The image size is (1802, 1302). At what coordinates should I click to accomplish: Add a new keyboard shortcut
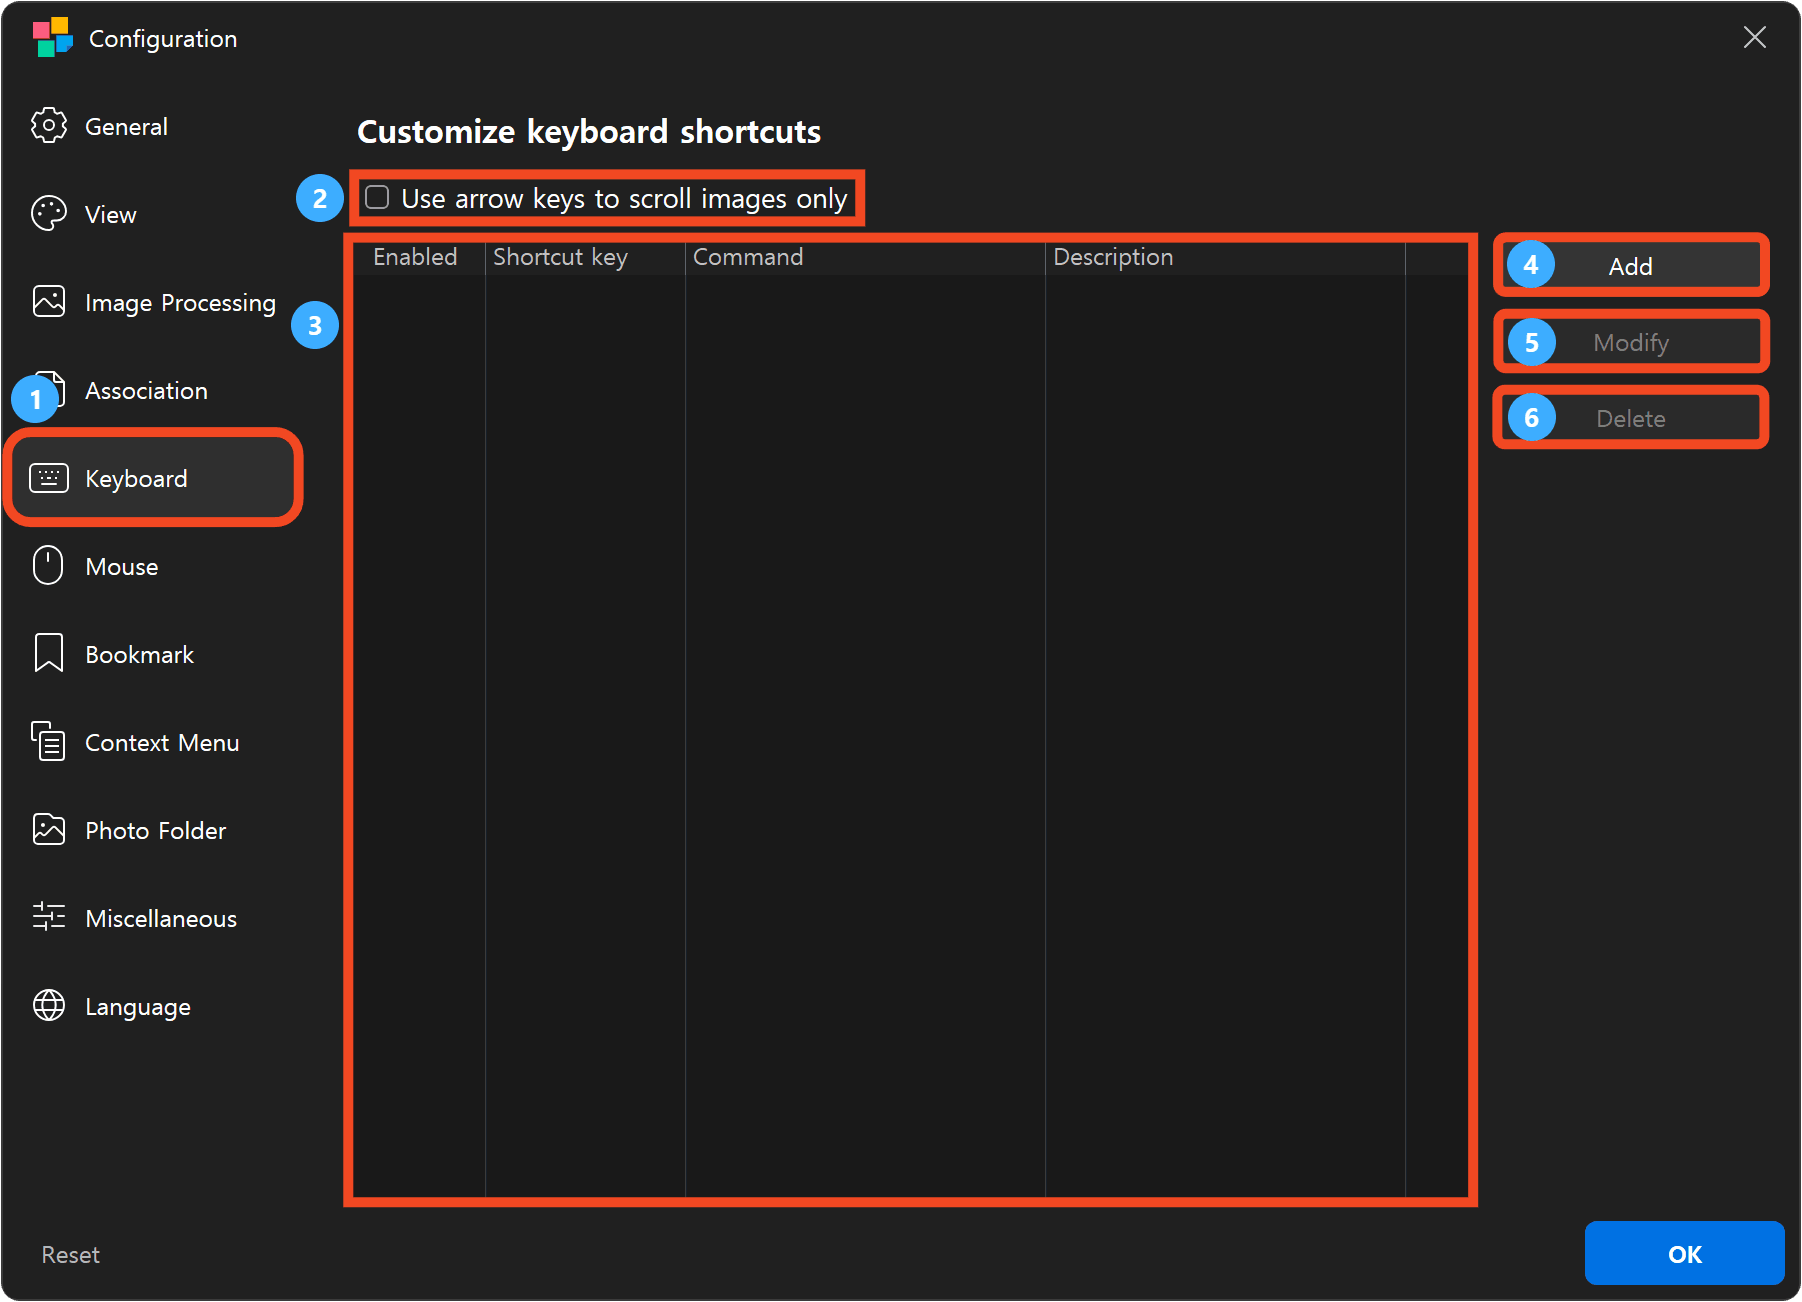[x=1631, y=266]
